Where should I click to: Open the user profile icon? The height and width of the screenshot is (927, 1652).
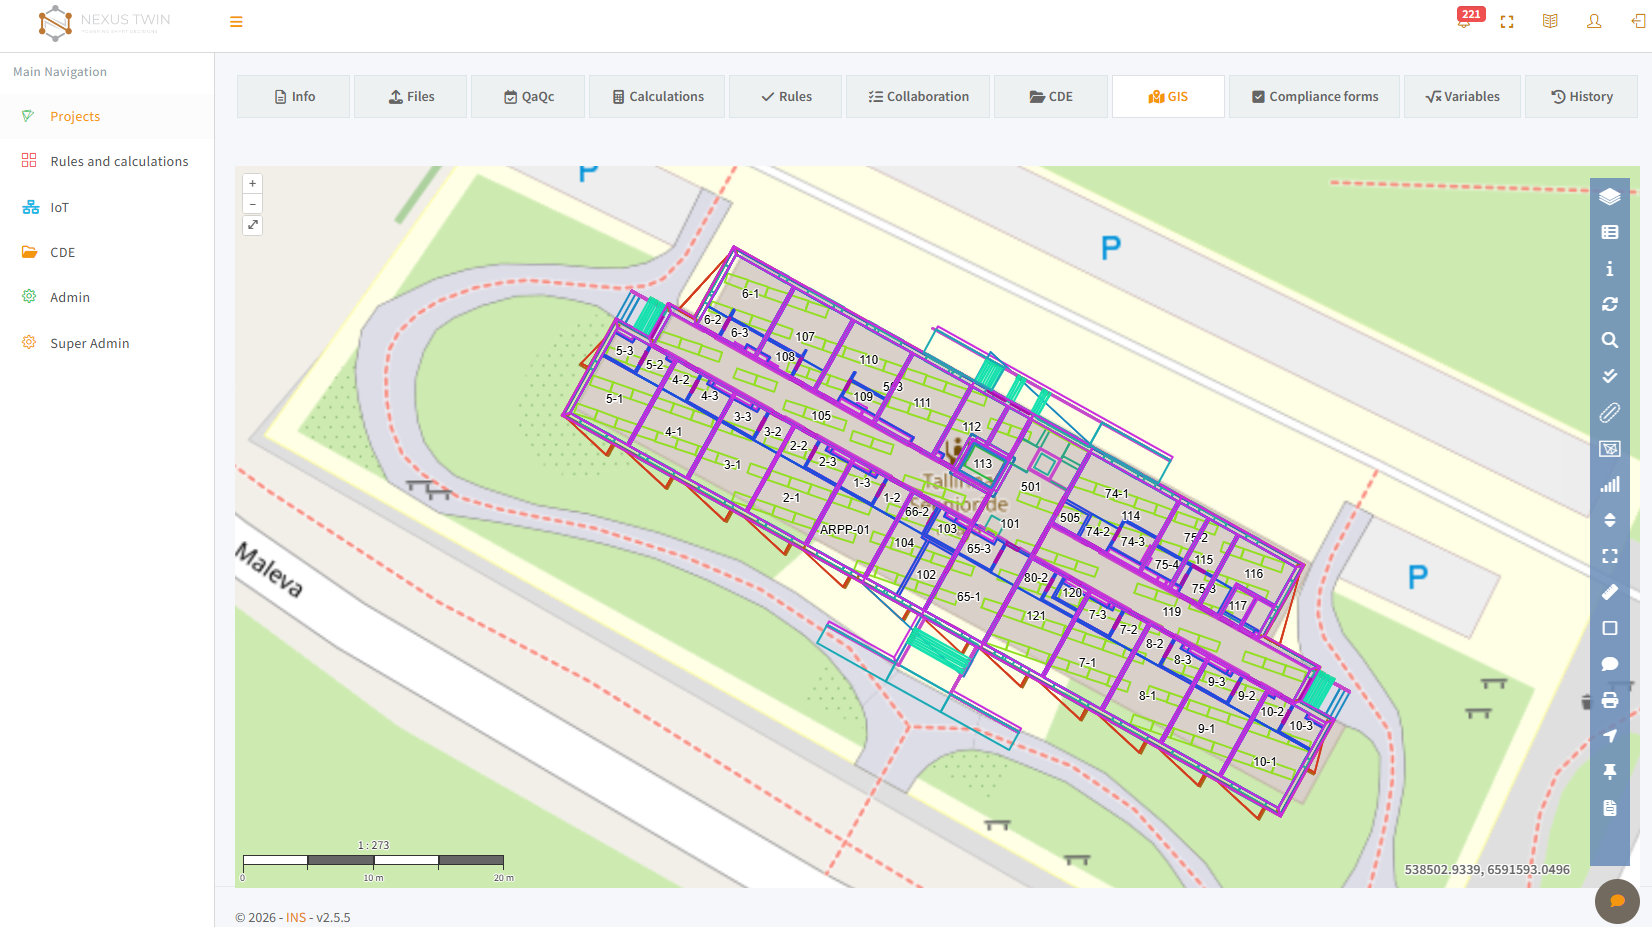[1594, 21]
